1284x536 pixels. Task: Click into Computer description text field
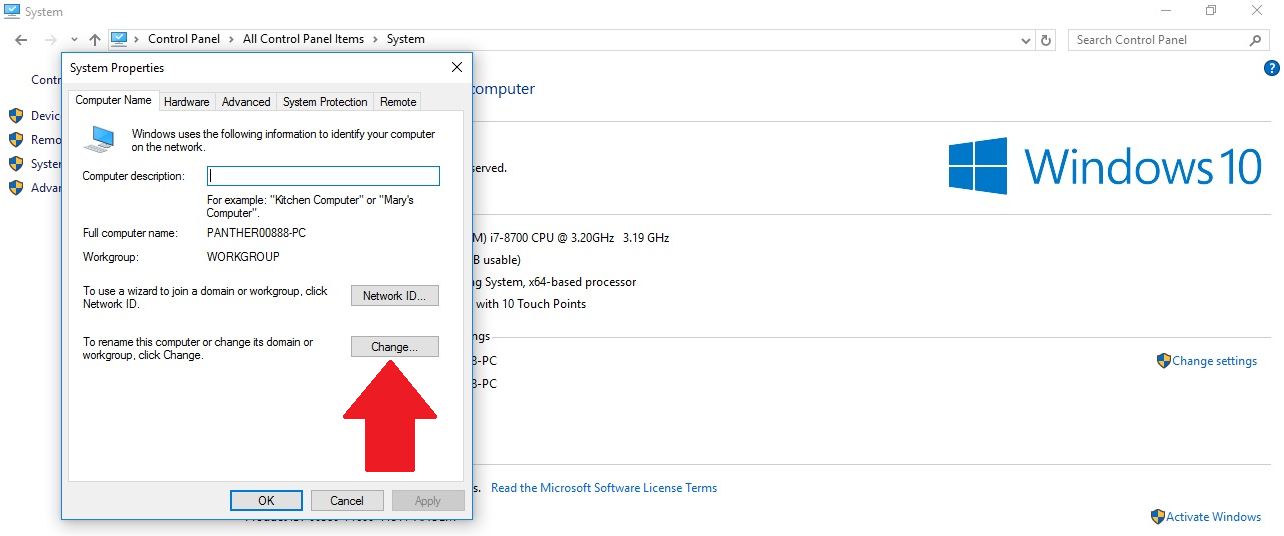coord(323,176)
